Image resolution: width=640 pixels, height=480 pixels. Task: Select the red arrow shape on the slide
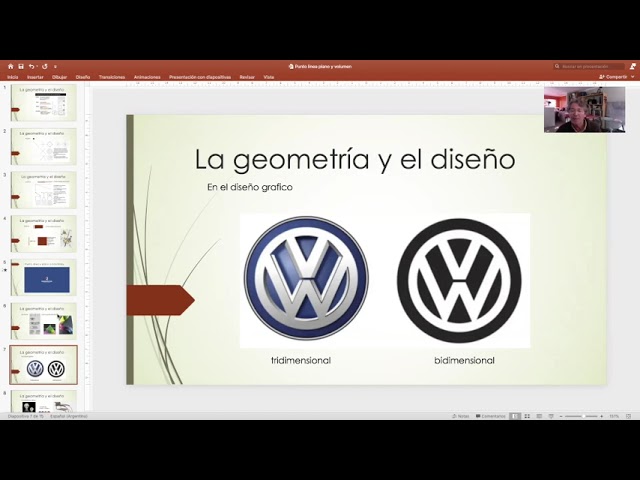(x=160, y=300)
